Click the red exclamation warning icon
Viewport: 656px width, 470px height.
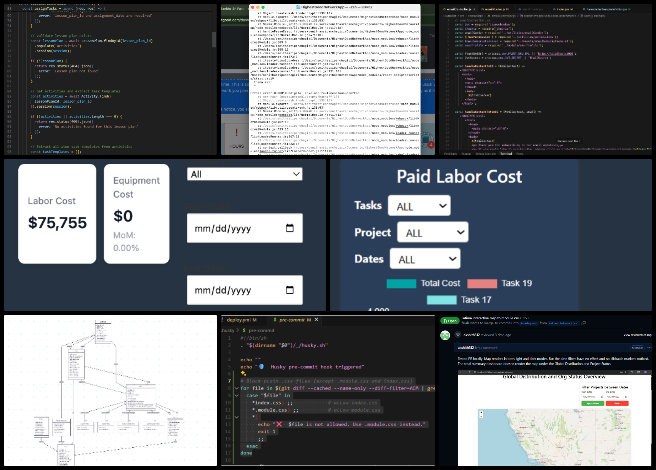pos(234,133)
